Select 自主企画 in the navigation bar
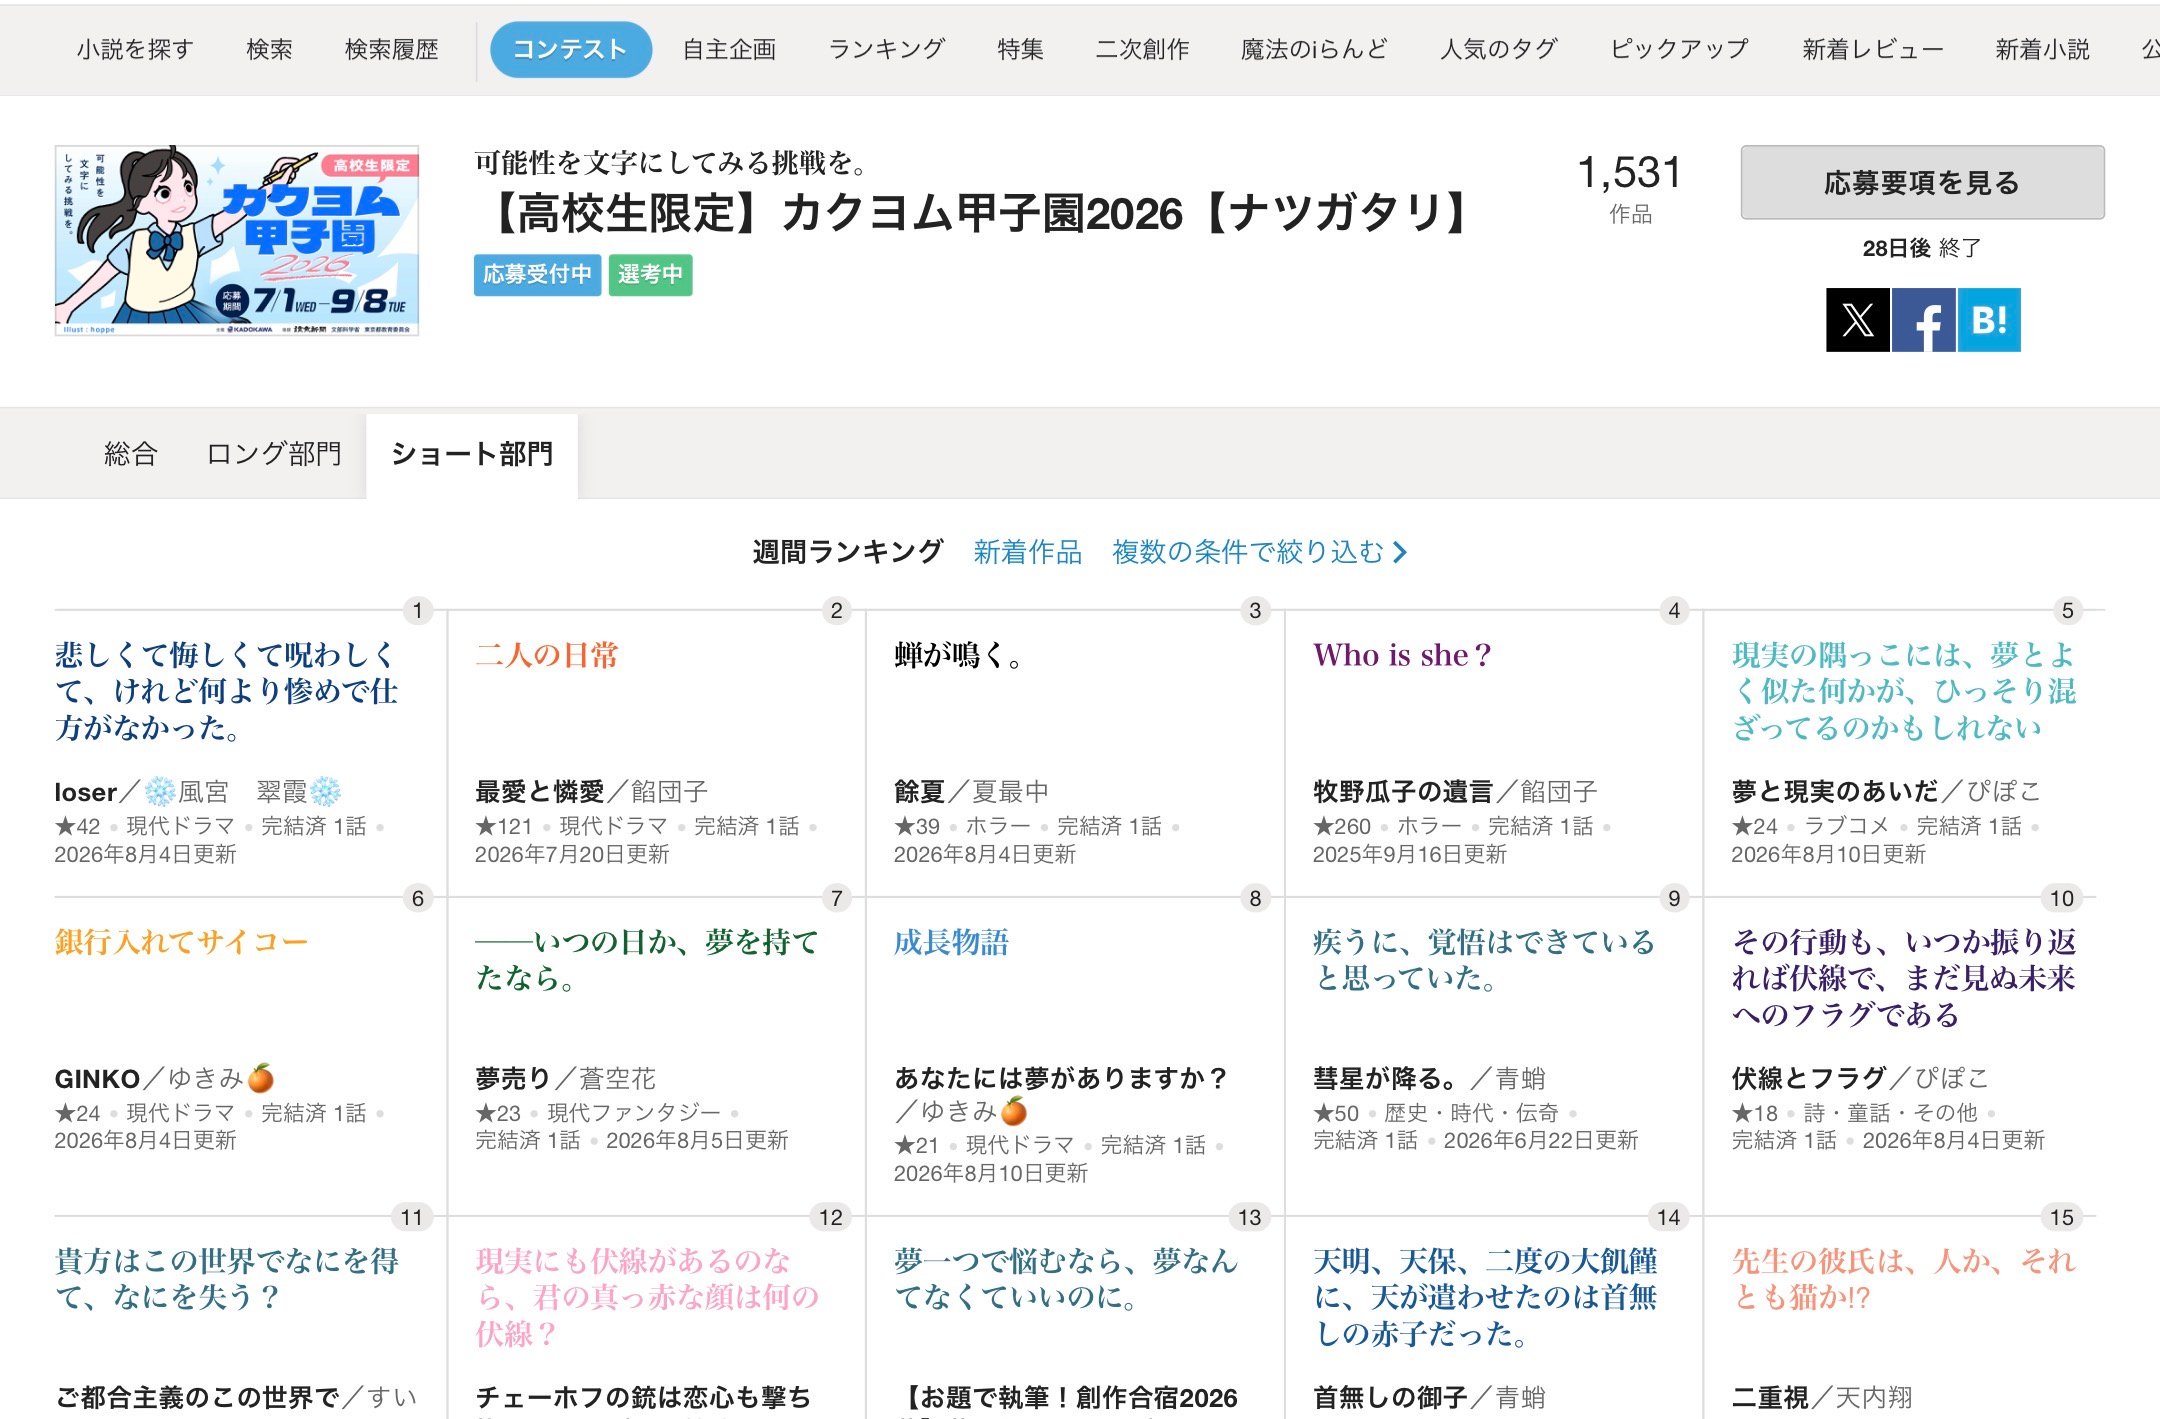The width and height of the screenshot is (2160, 1419). coord(729,49)
